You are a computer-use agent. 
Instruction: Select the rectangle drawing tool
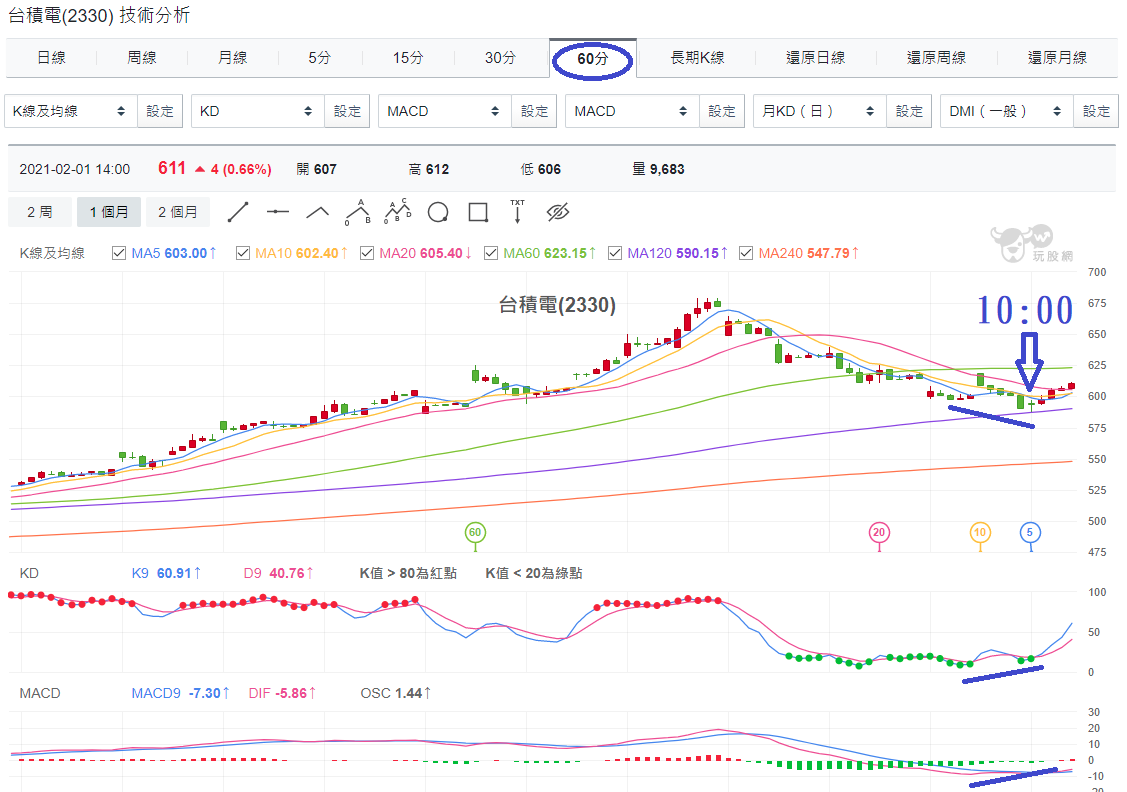coord(478,212)
